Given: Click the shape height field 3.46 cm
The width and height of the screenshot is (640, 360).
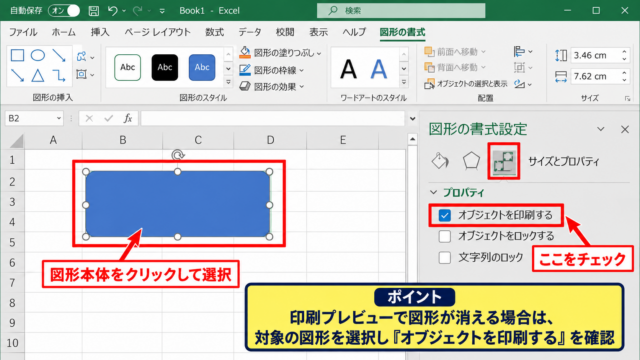Looking at the screenshot, I should coord(595,55).
